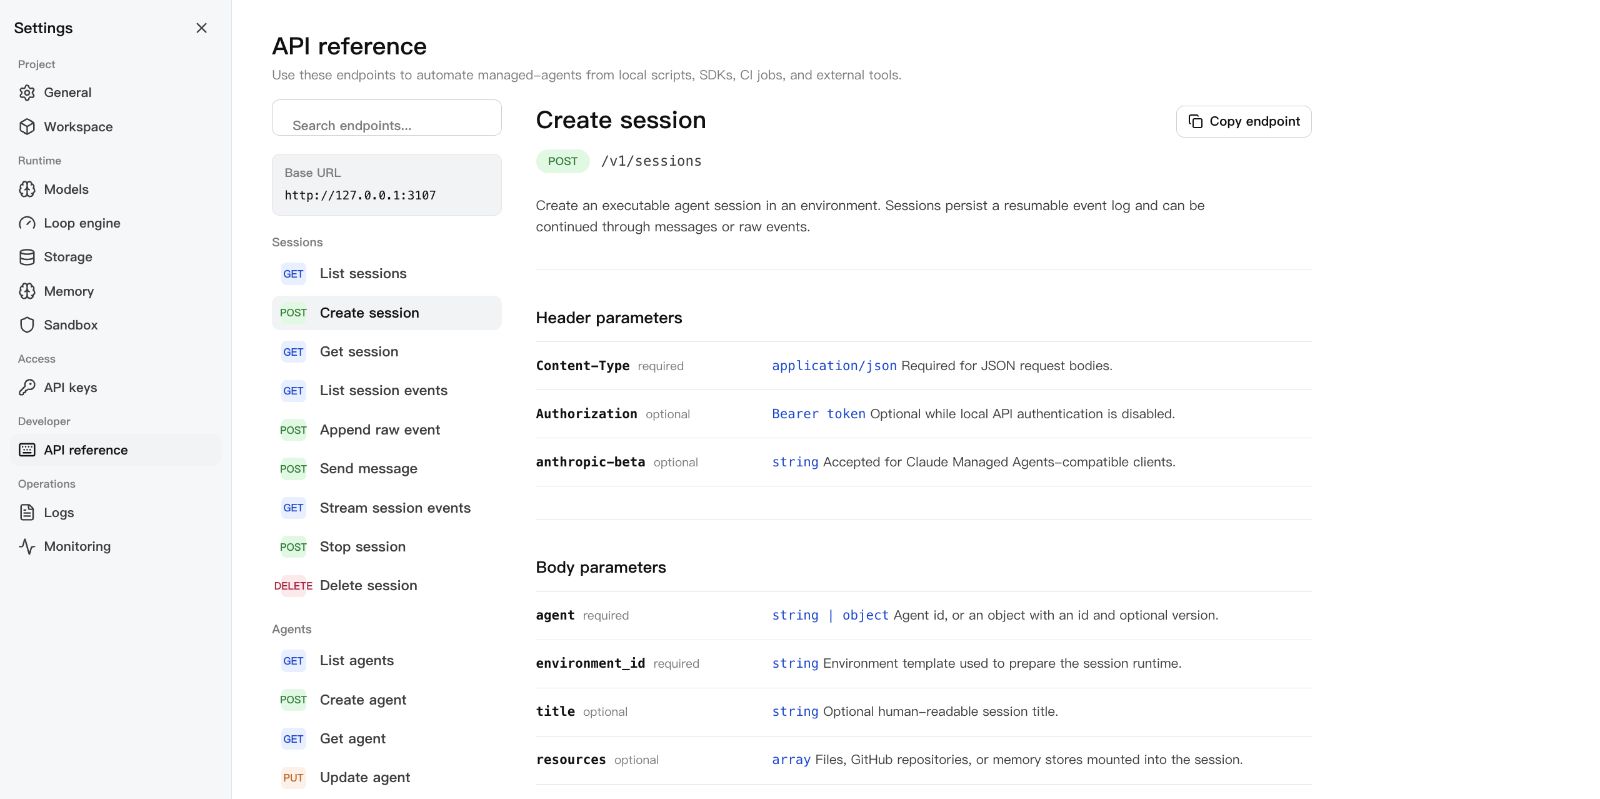Select API reference in sidebar
Viewport: 1600px width, 799px height.
[x=116, y=450]
